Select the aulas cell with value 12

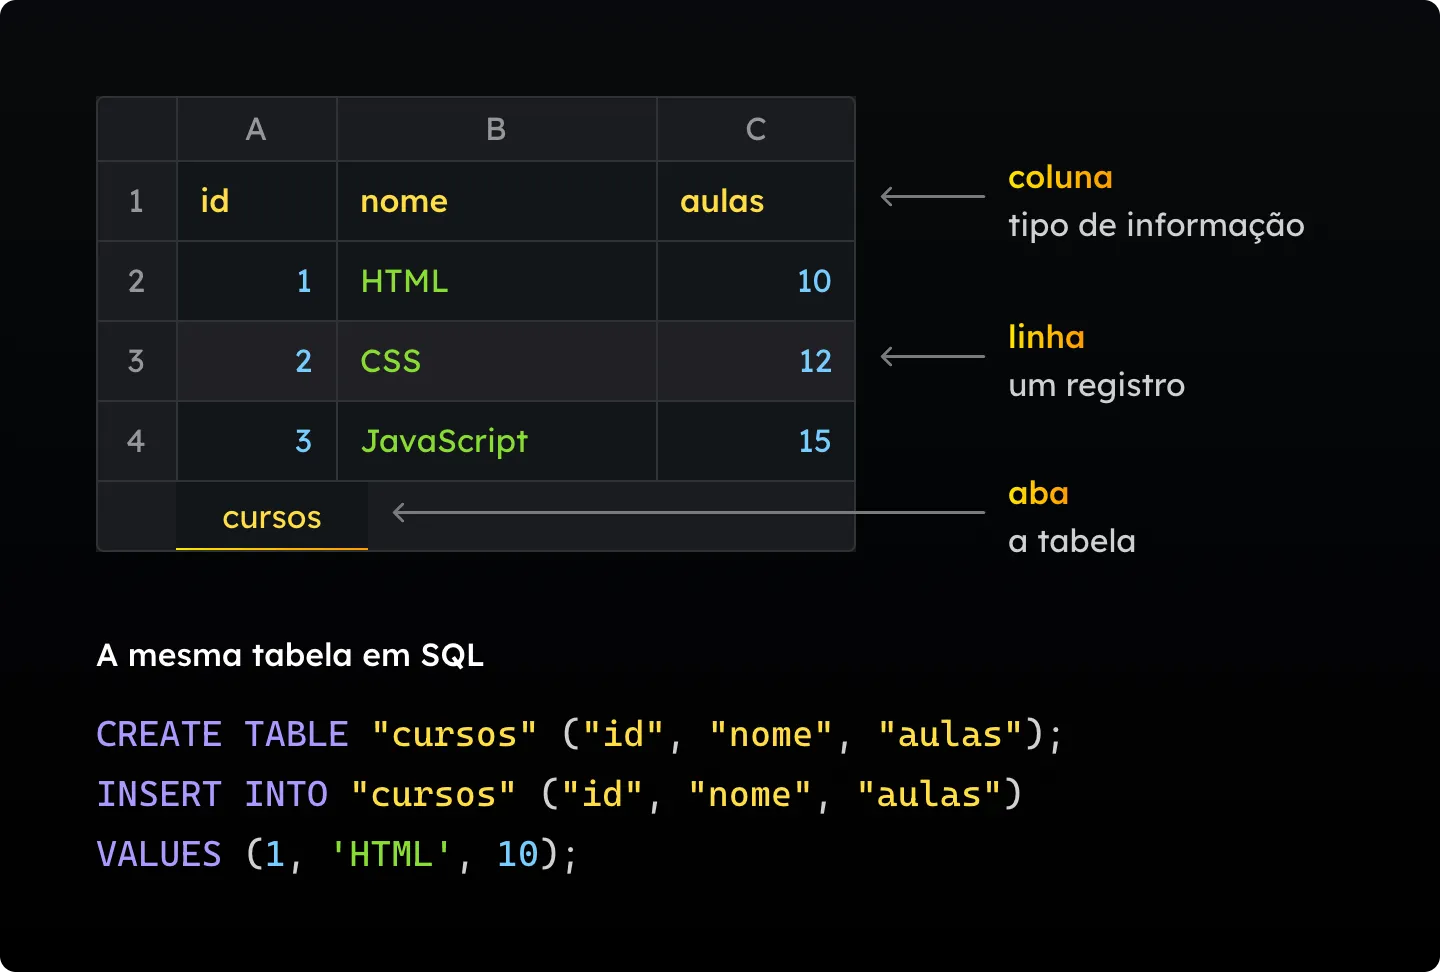756,361
